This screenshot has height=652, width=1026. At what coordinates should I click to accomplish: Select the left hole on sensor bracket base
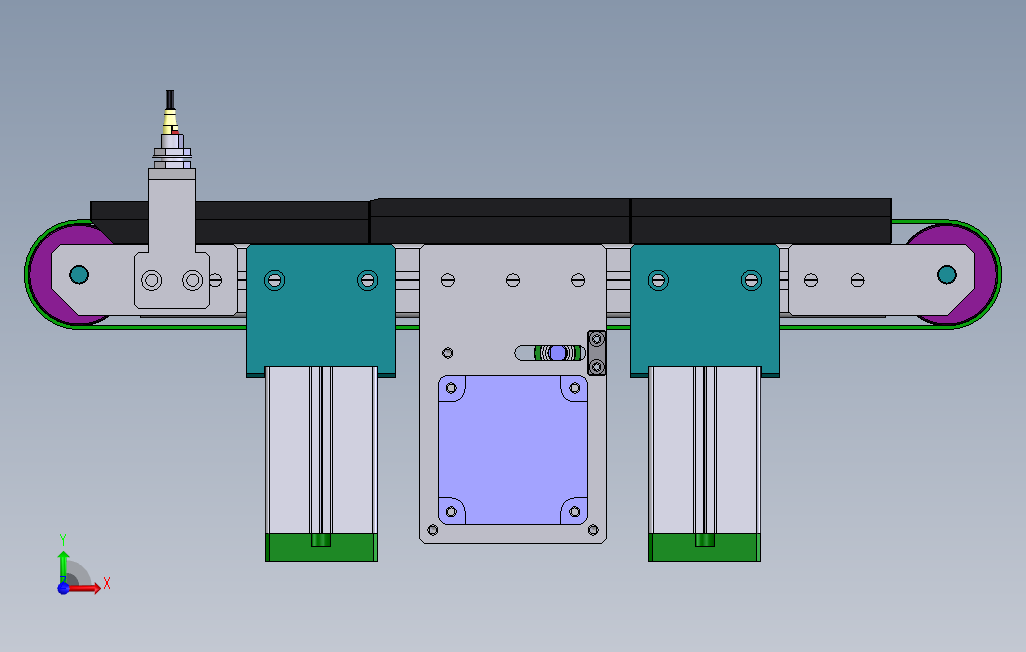152,280
